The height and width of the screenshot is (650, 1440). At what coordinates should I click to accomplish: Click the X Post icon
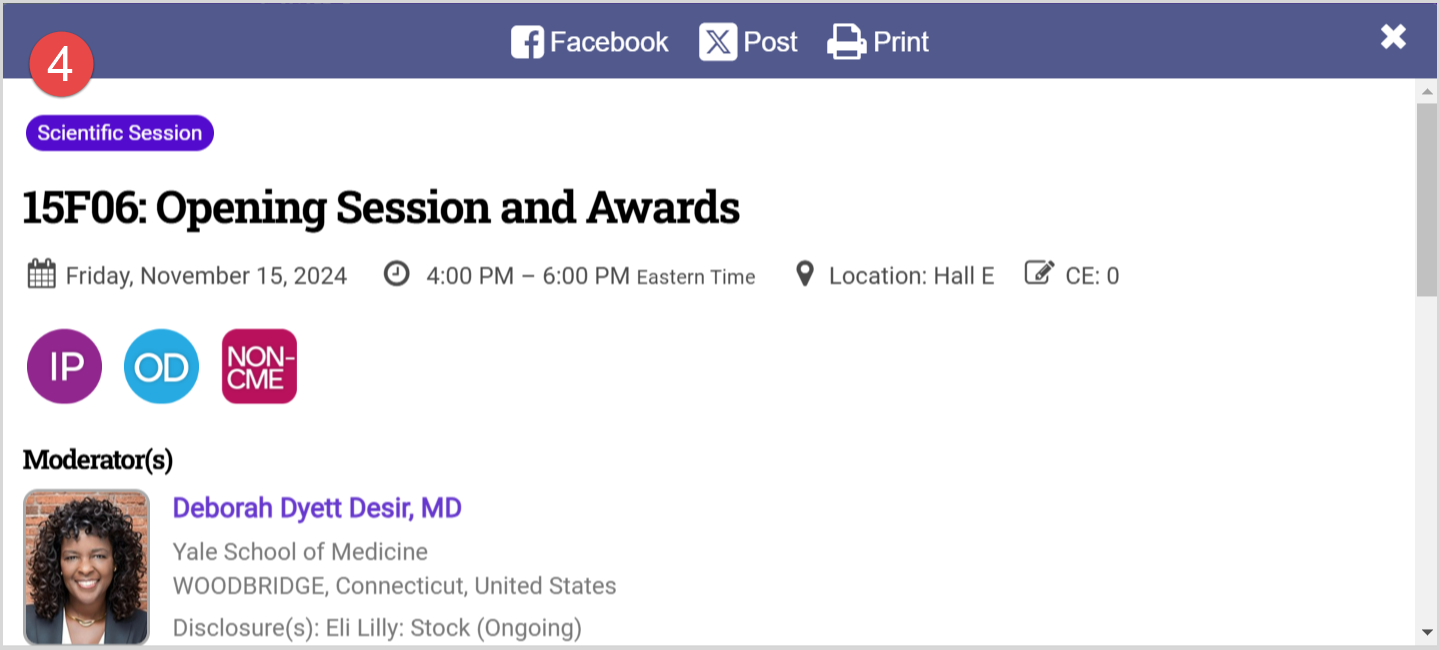pyautogui.click(x=717, y=42)
